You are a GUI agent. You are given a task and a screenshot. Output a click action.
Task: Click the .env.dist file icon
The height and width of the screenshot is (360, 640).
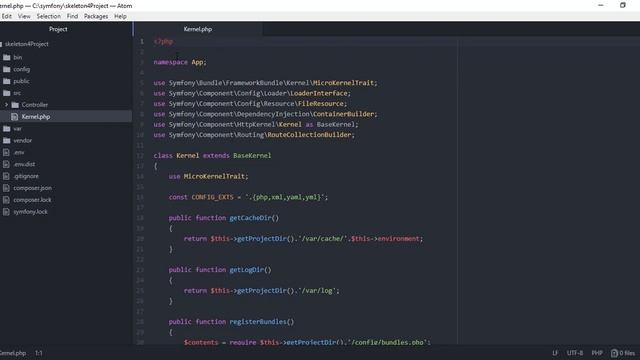[x=6, y=164]
